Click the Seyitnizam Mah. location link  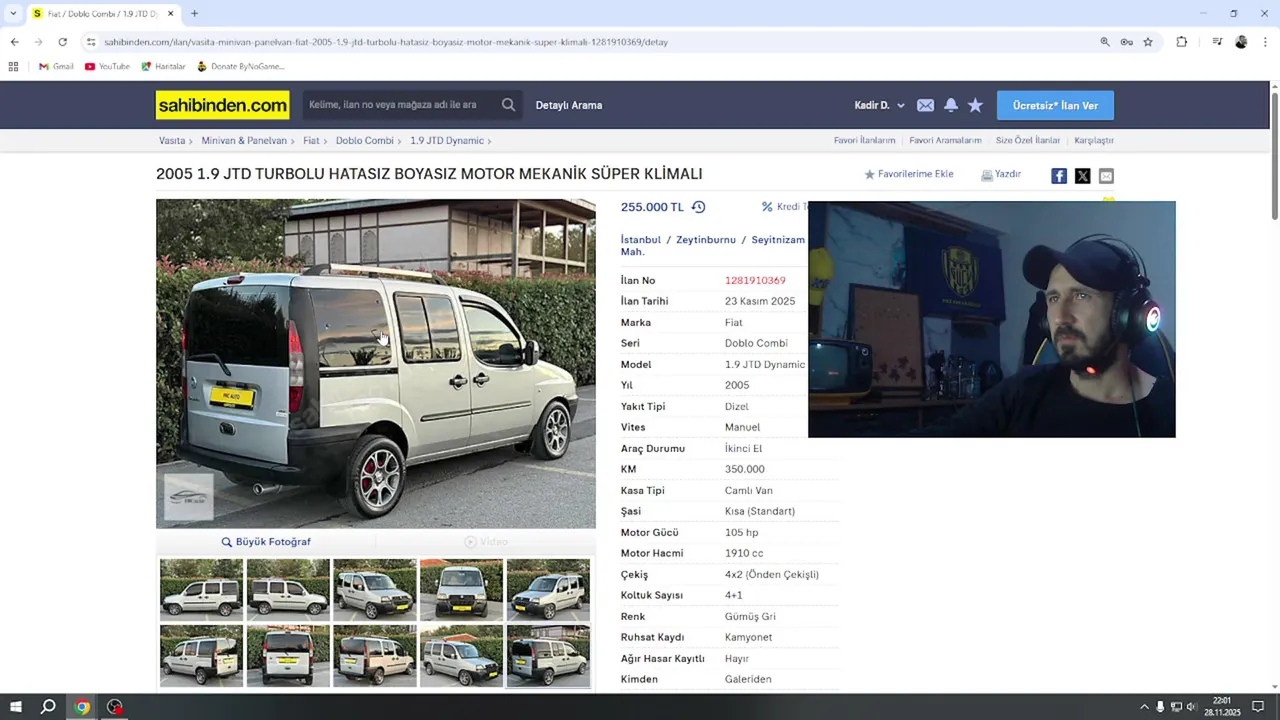click(713, 246)
